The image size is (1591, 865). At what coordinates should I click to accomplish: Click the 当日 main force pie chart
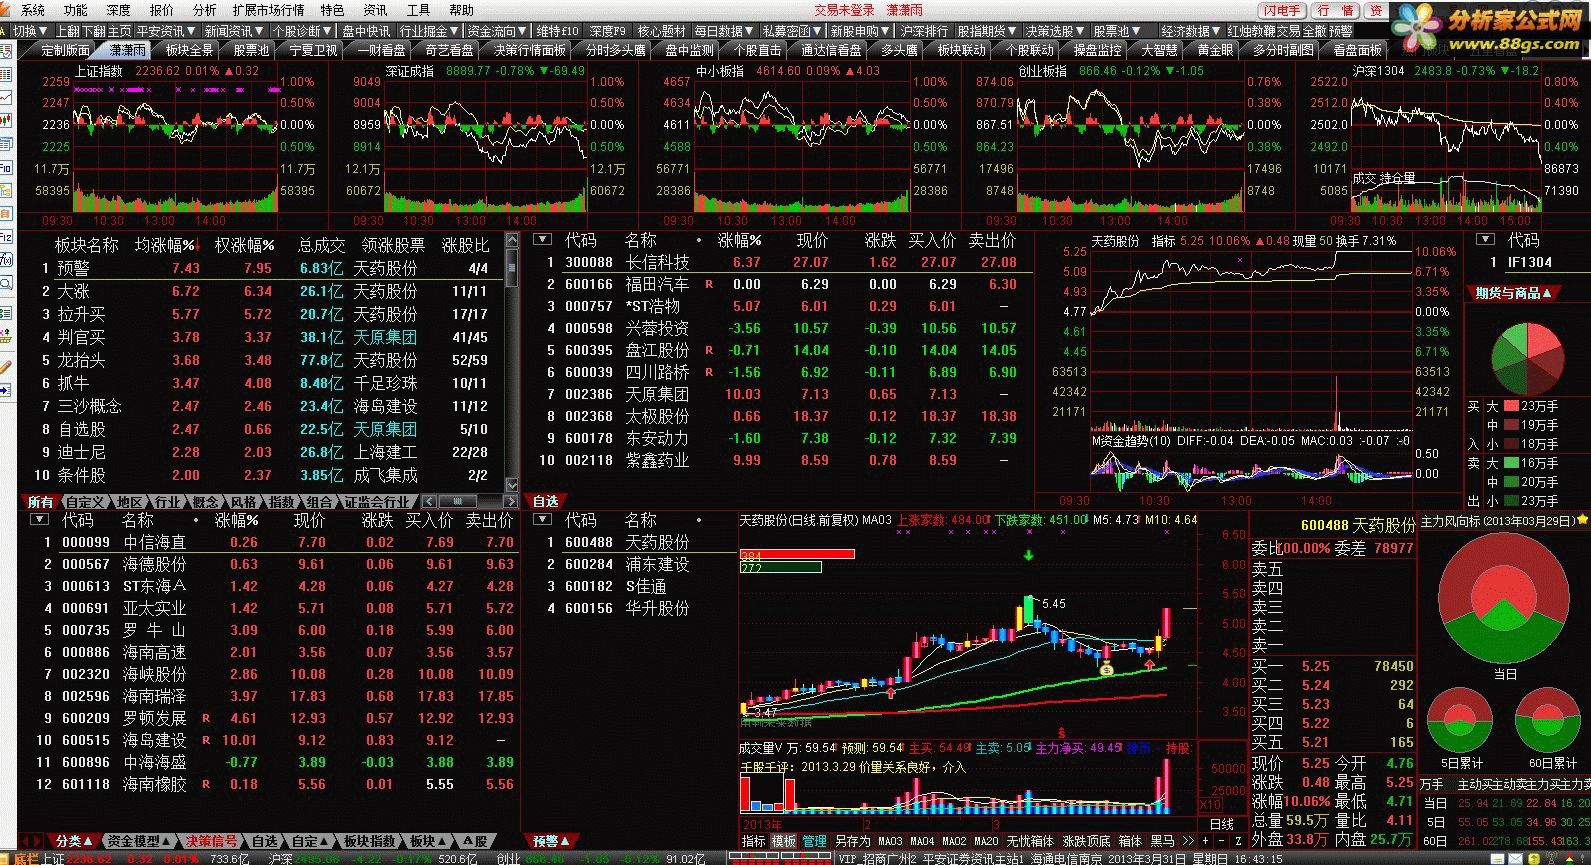(x=1505, y=598)
